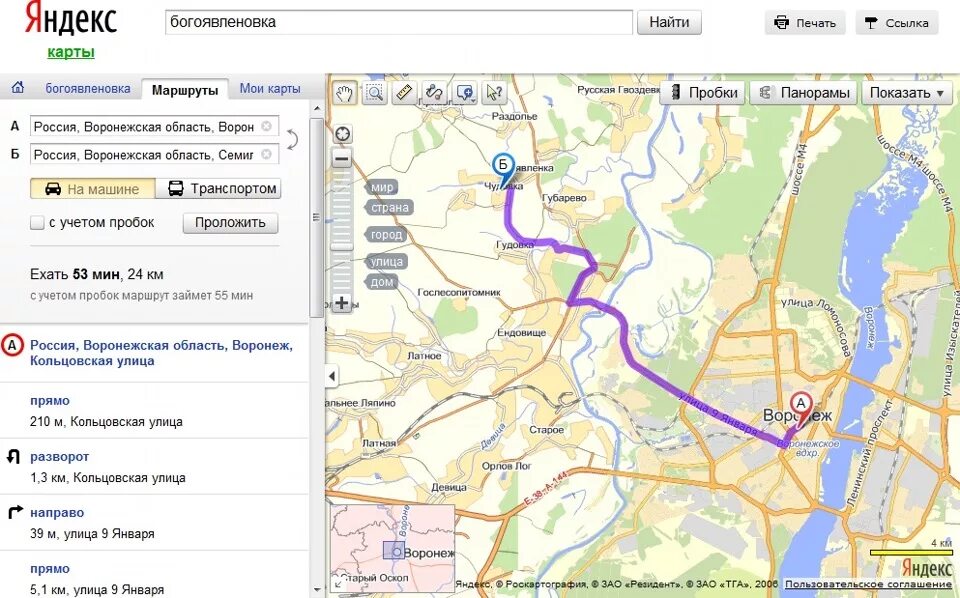960x598 pixels.
Task: Click the red A icon in route list
Action: 12,345
